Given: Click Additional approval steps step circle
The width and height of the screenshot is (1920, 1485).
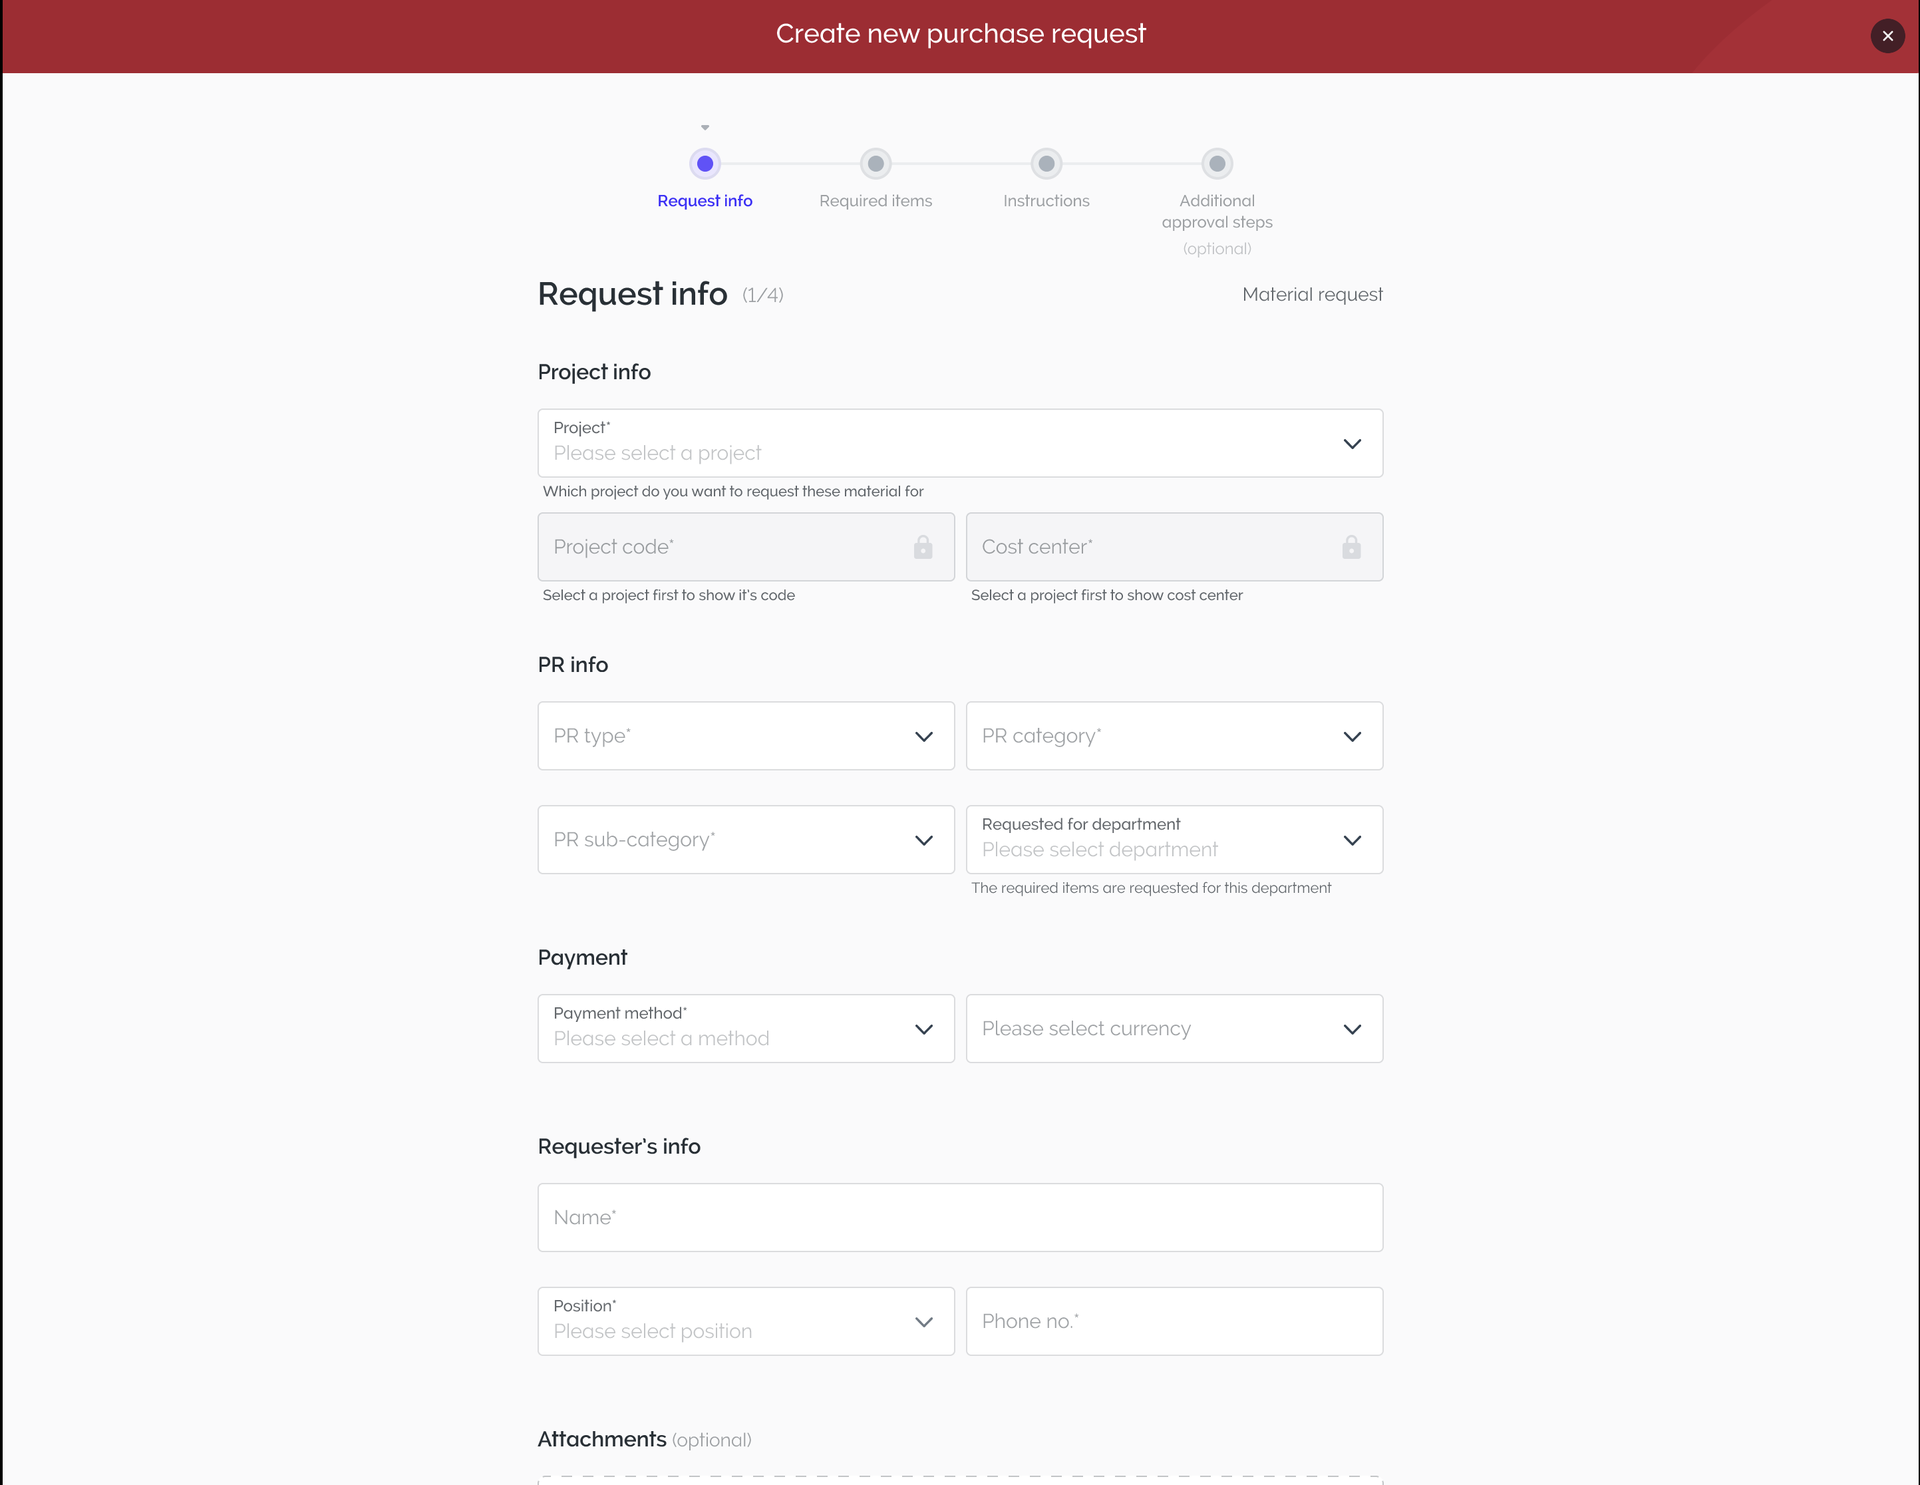Looking at the screenshot, I should (1216, 164).
